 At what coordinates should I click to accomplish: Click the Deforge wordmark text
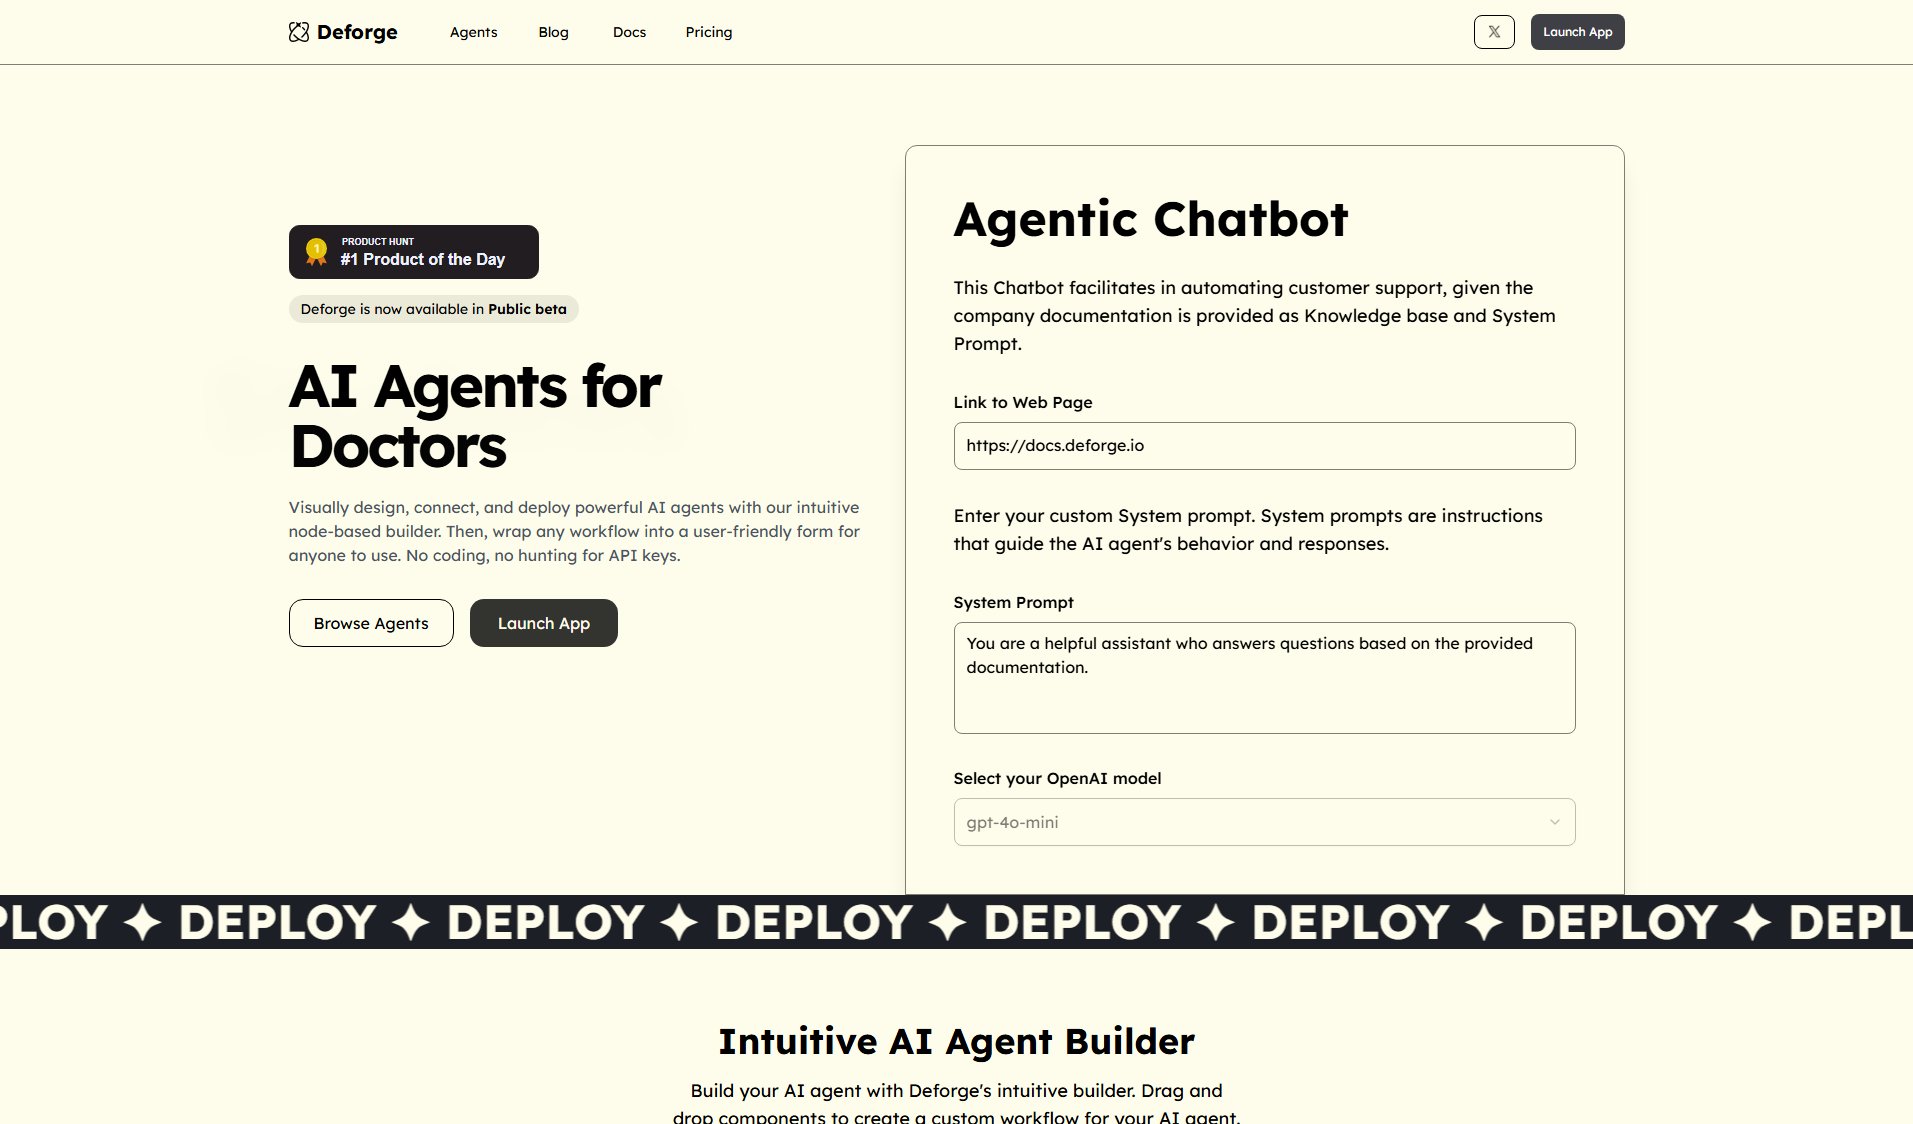pyautogui.click(x=357, y=32)
